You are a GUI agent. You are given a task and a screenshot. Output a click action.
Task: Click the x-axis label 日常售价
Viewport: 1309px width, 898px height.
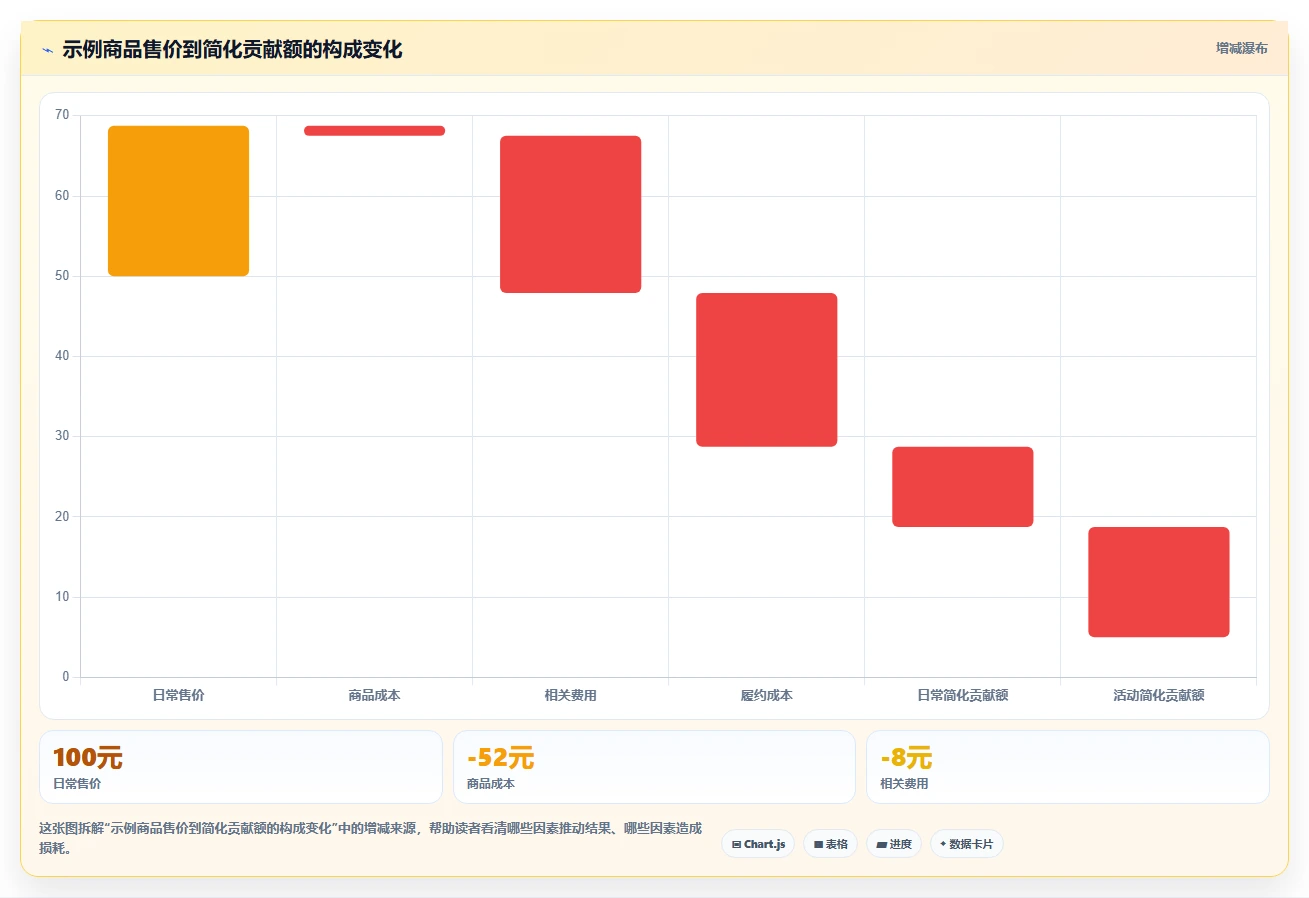click(178, 695)
